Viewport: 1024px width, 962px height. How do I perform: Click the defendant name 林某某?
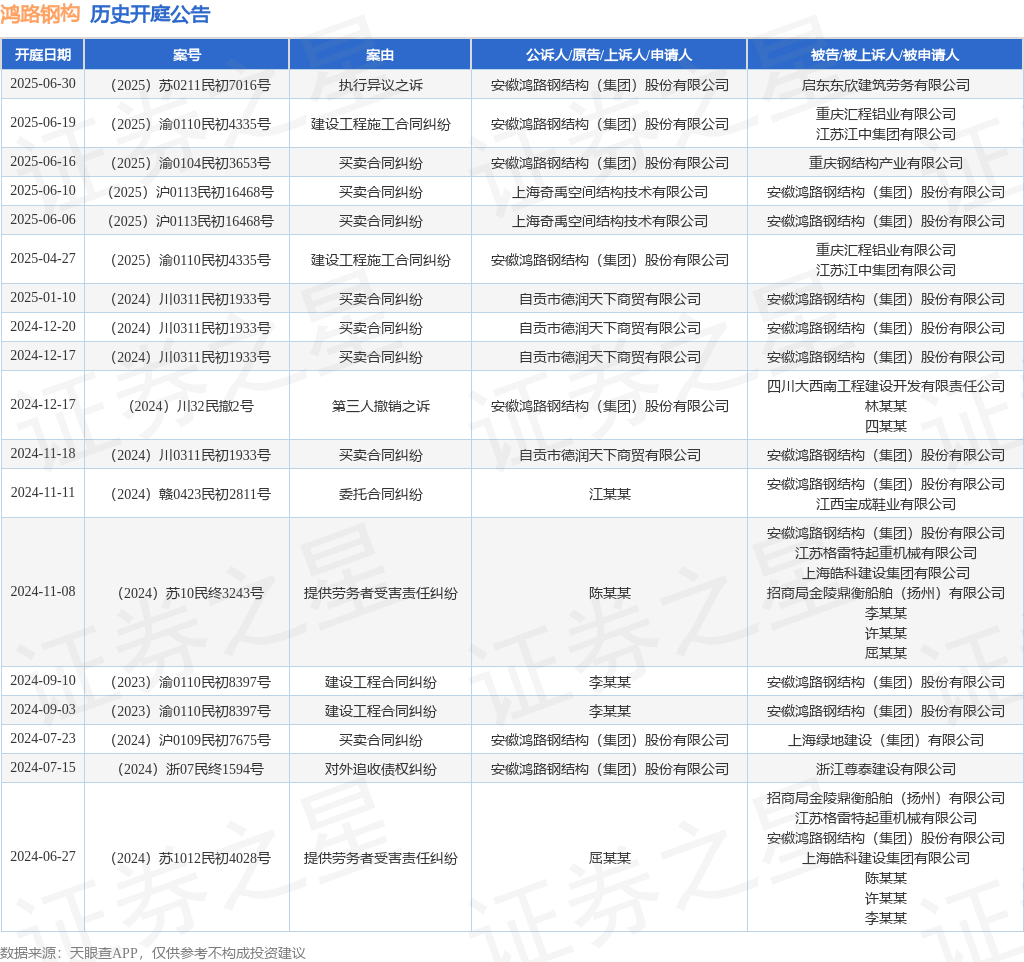point(886,406)
